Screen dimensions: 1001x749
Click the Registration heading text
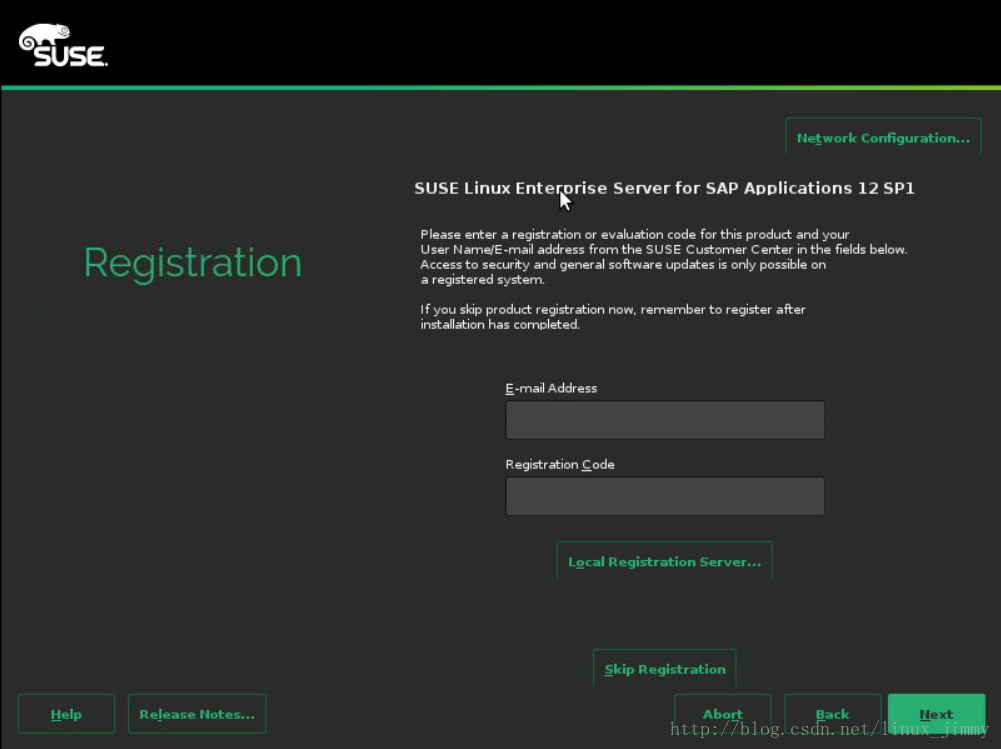192,262
